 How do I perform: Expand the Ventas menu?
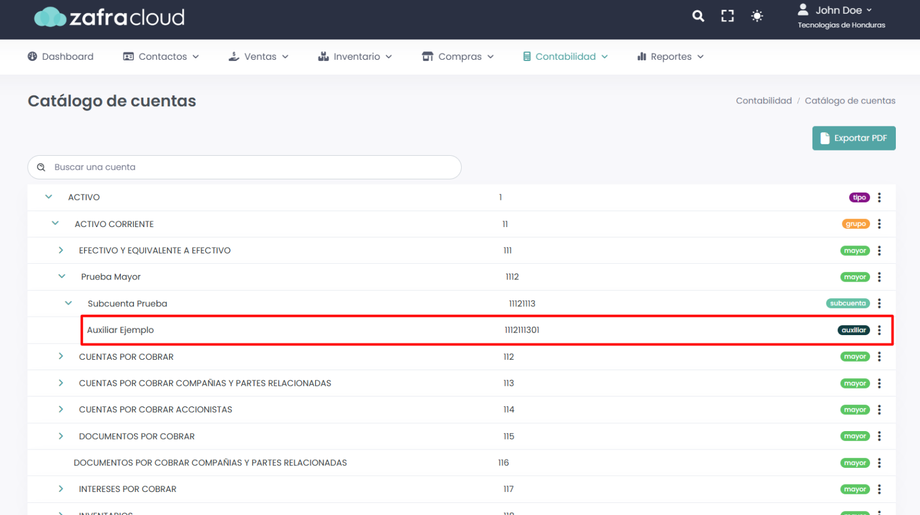pos(258,57)
